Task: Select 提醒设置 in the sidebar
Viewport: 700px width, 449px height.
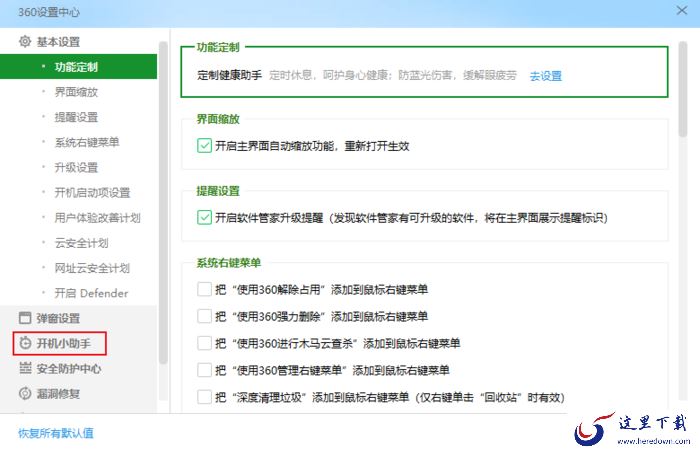Action: click(x=76, y=117)
